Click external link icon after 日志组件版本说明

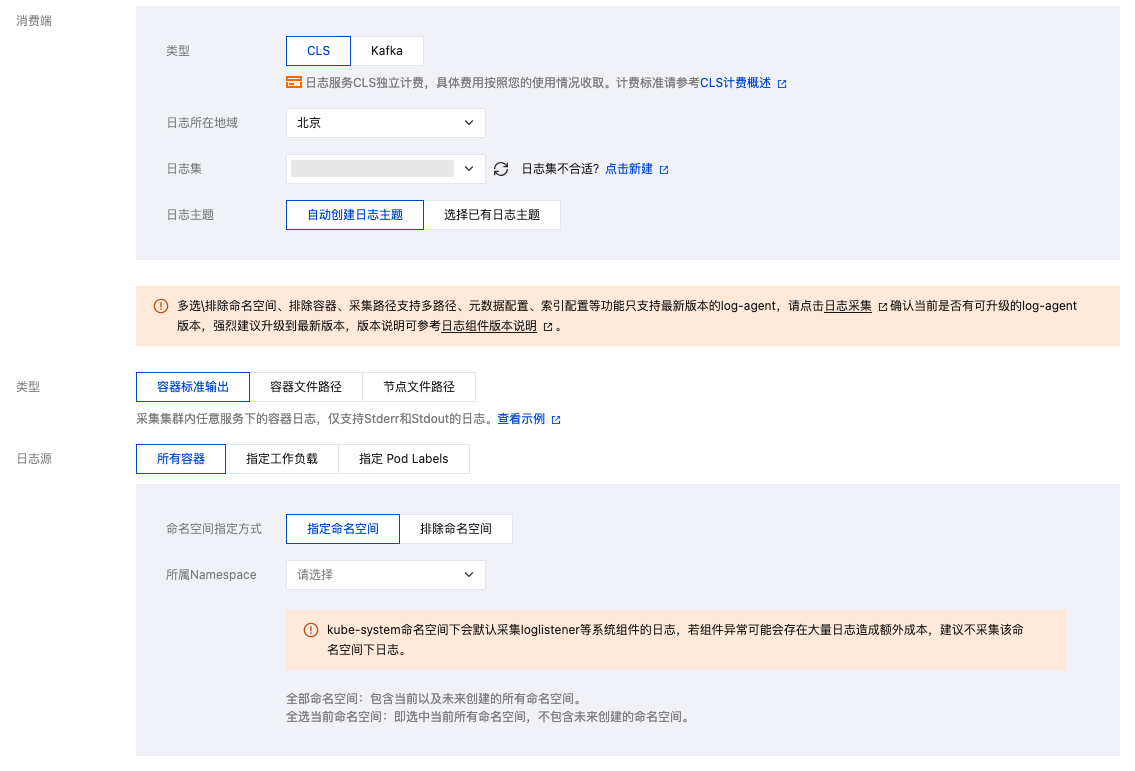pos(548,327)
